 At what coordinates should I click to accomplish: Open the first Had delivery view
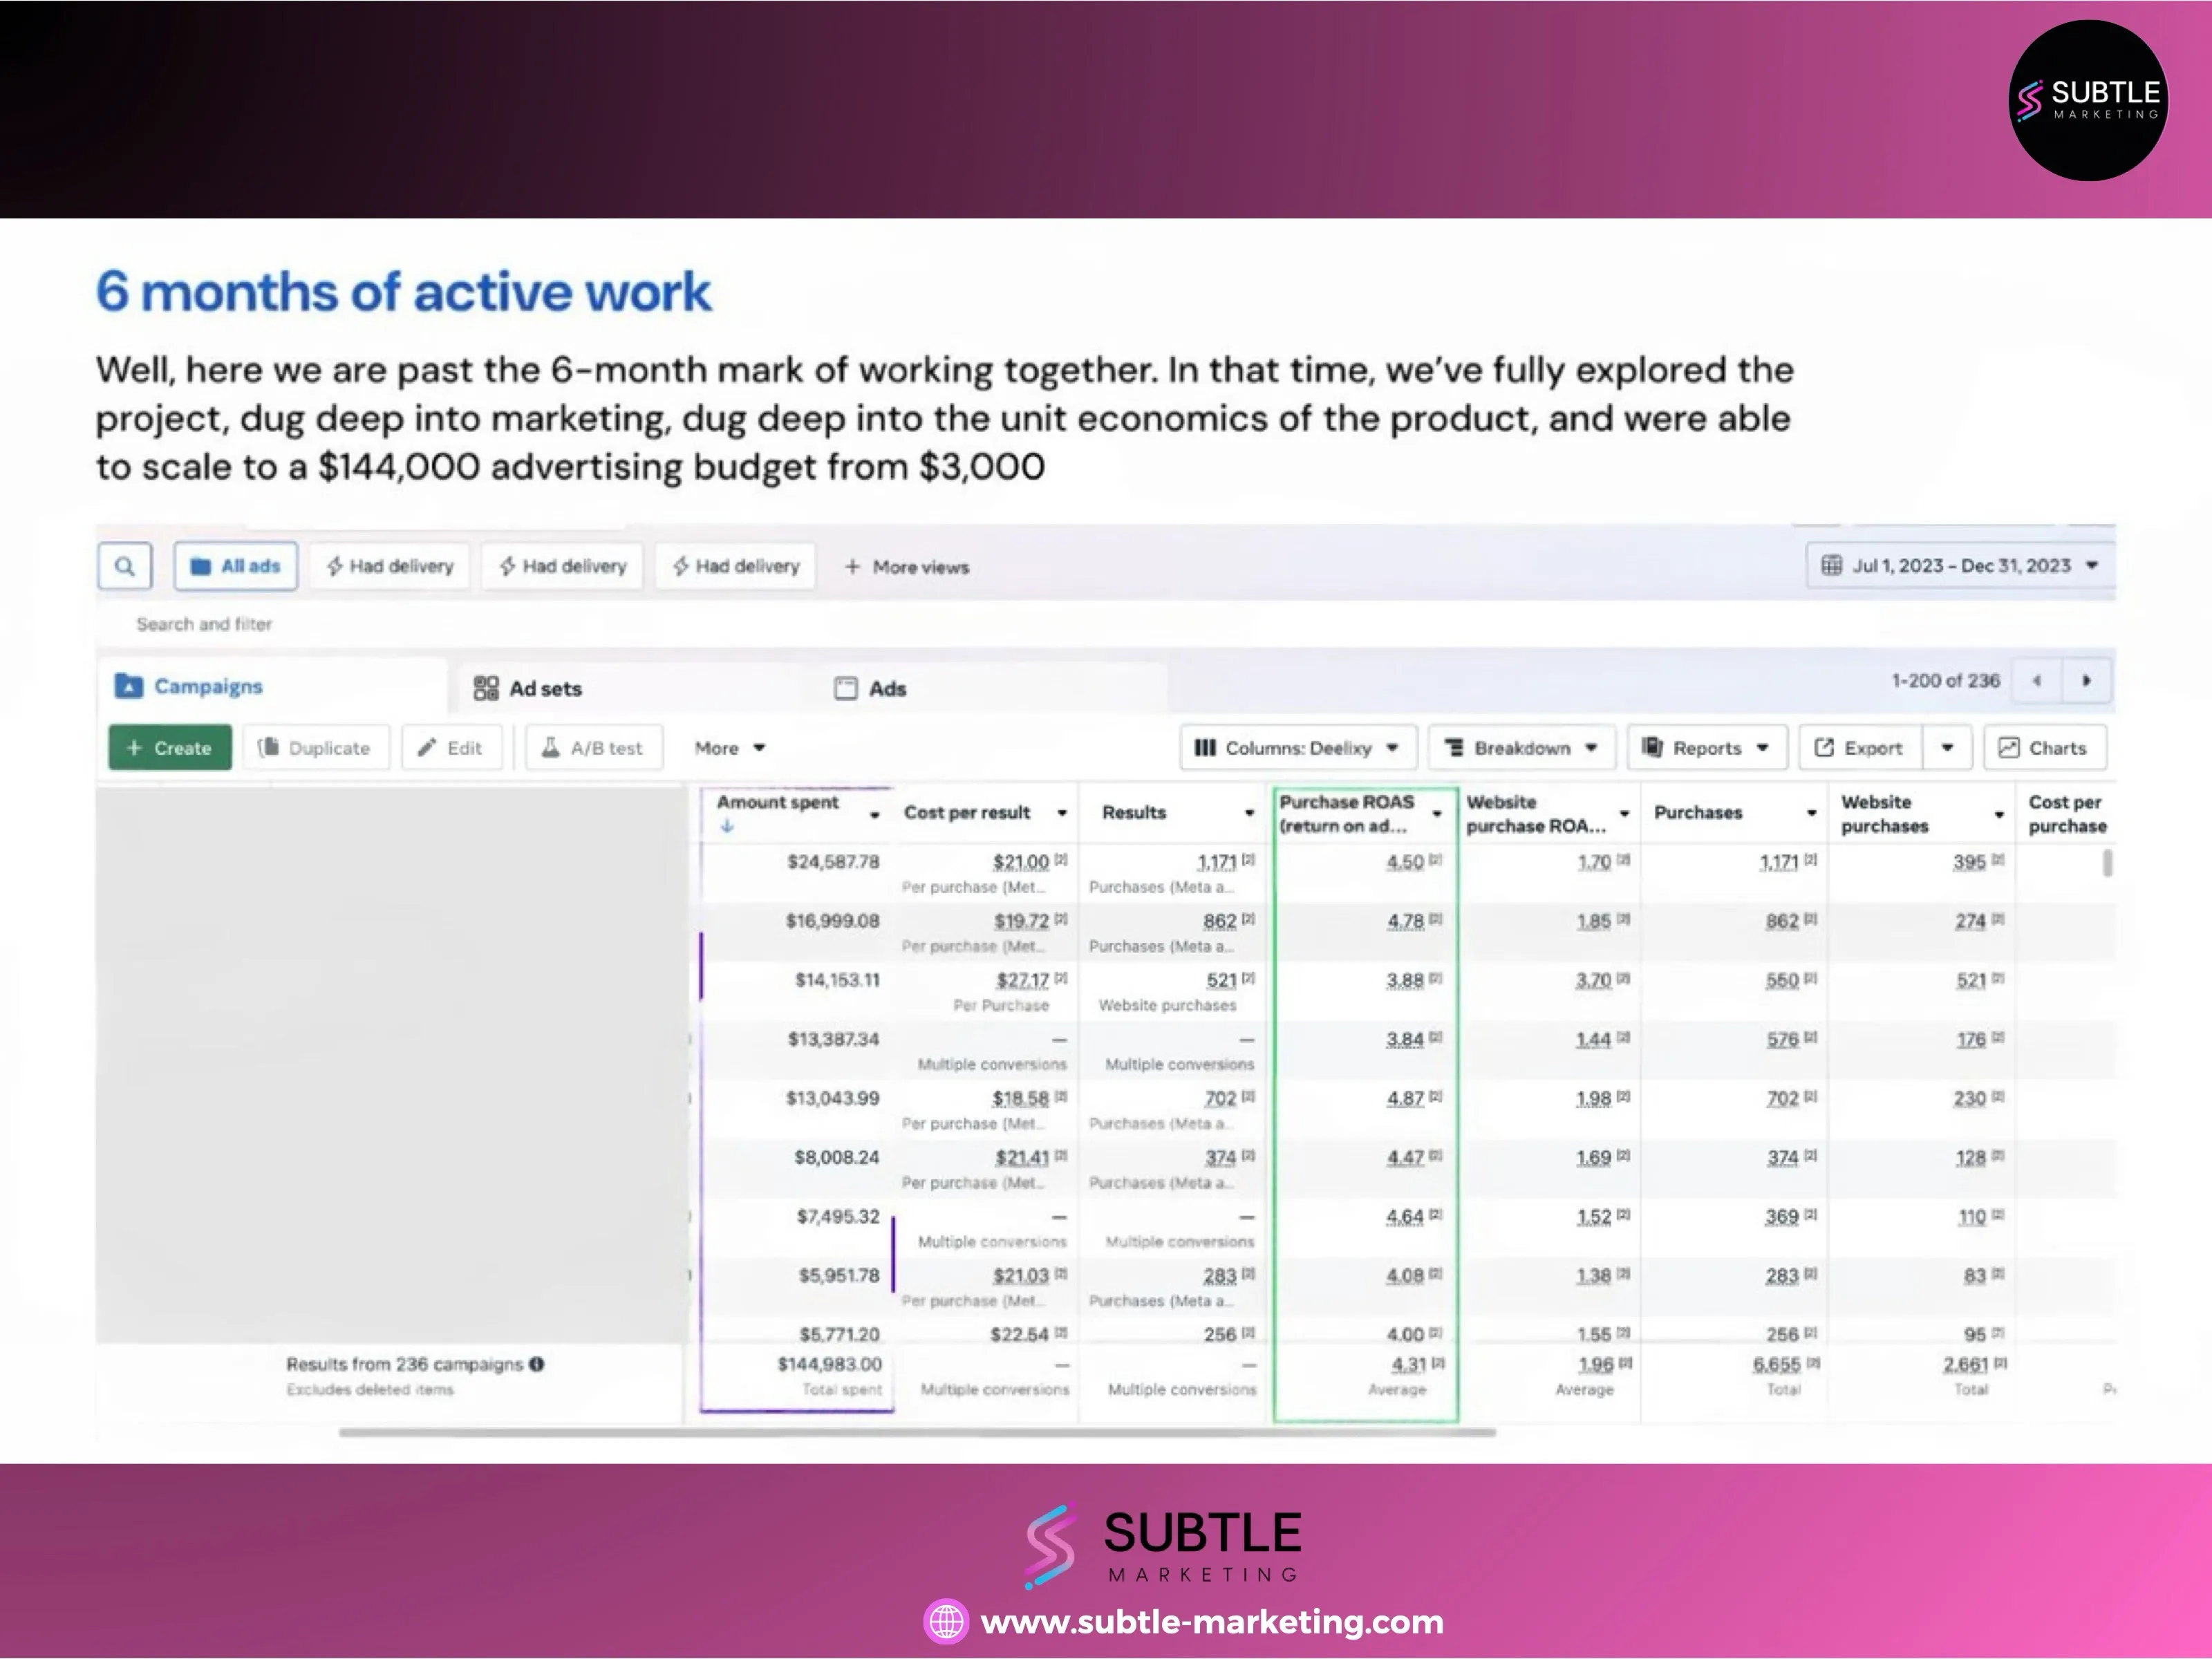[390, 566]
